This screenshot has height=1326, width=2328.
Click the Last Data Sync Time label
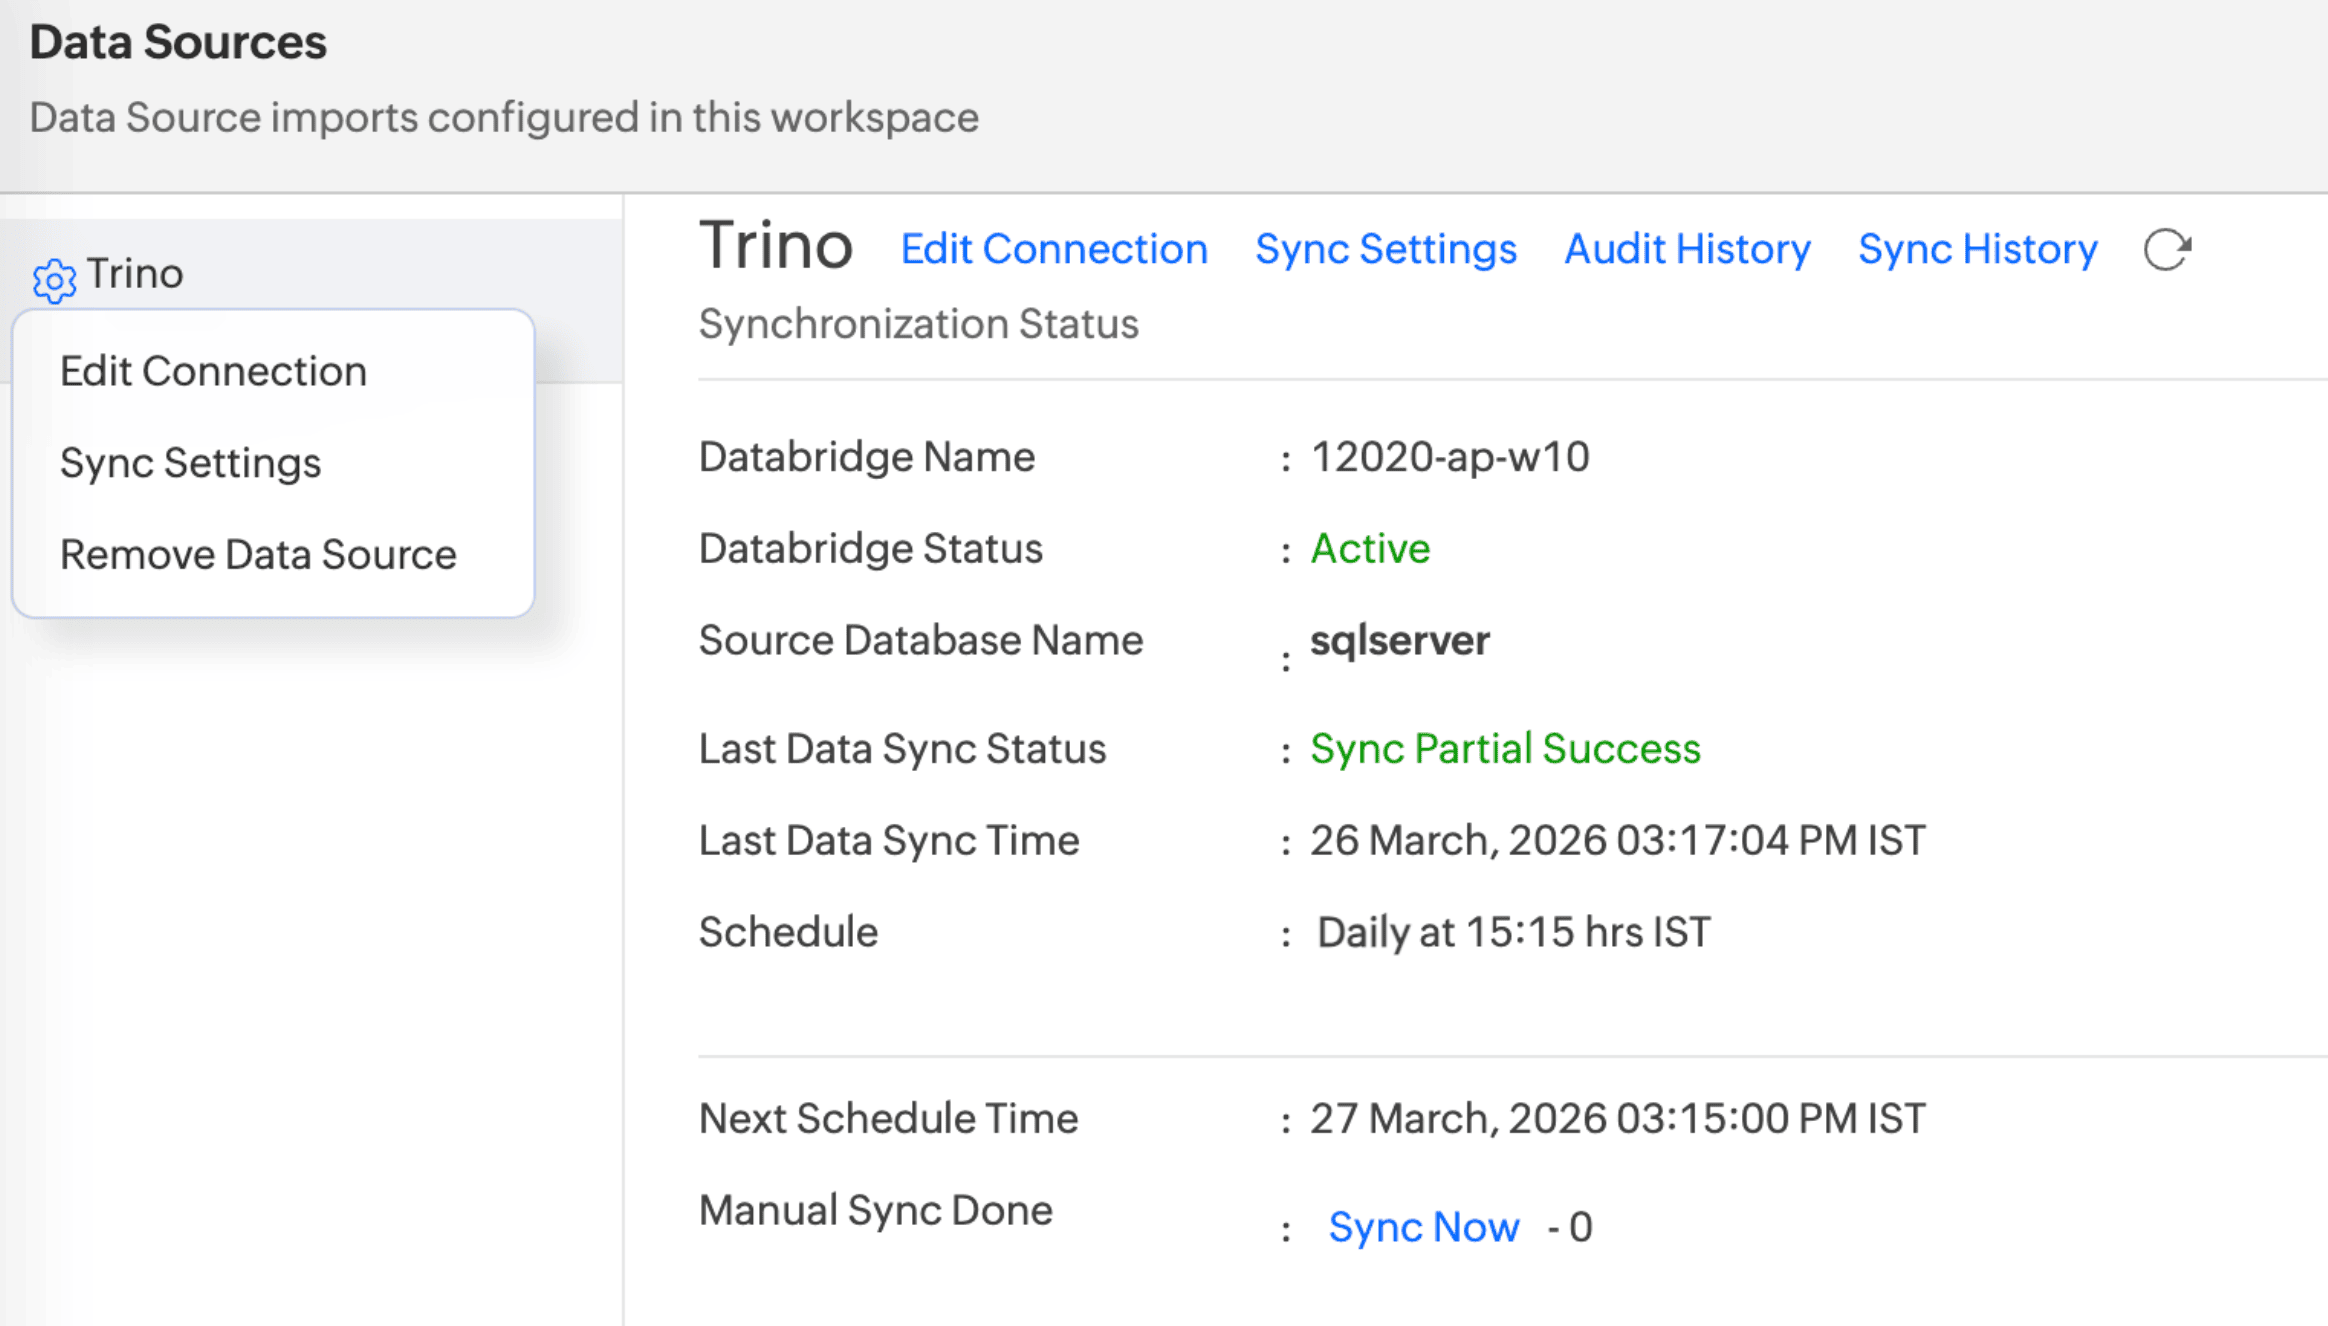(x=889, y=841)
